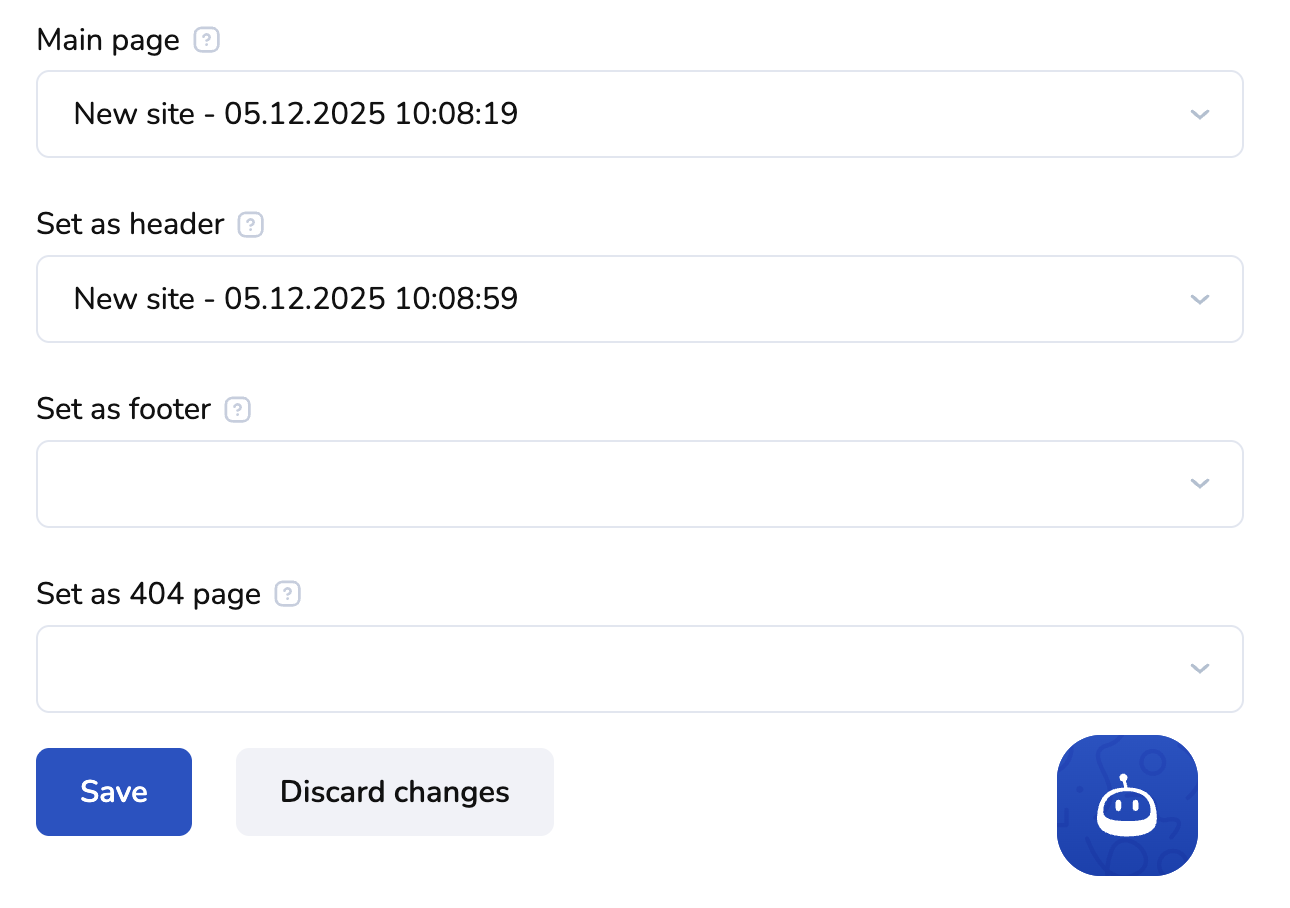
Task: Select the 'New site - 05.12.2025 10:08:59' value
Action: pos(296,299)
